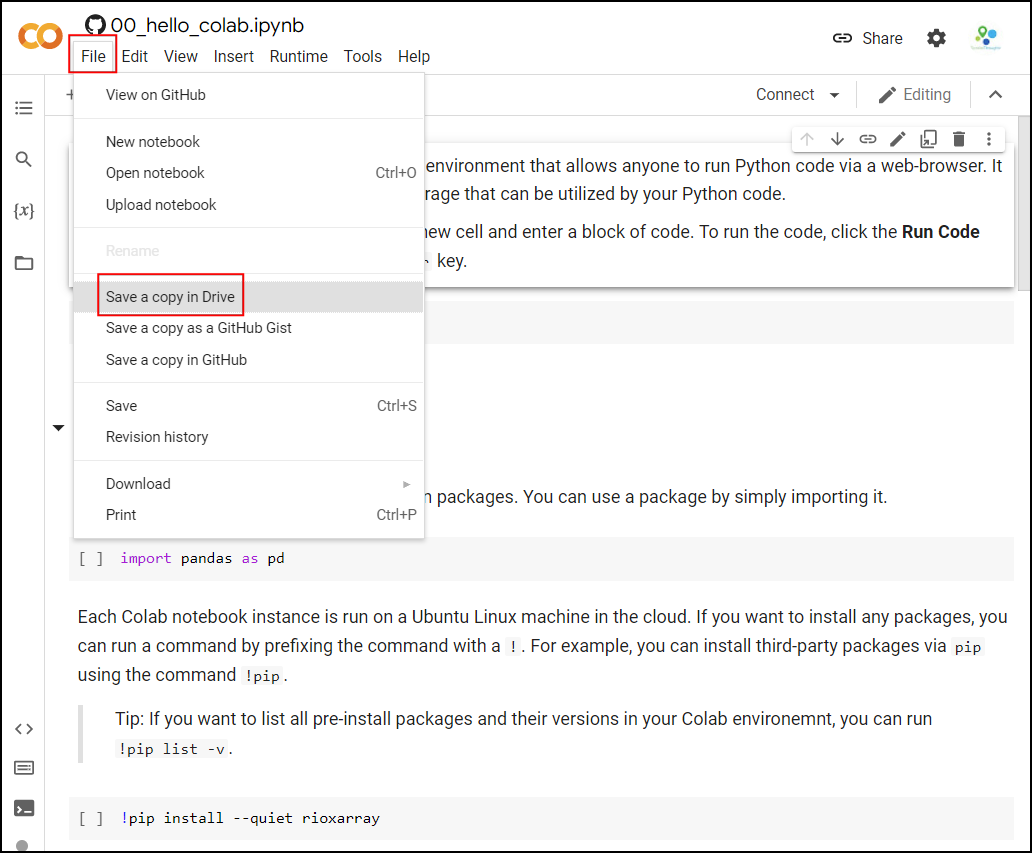This screenshot has width=1032, height=853.
Task: Open the cell's three-dot more options
Action: point(988,139)
